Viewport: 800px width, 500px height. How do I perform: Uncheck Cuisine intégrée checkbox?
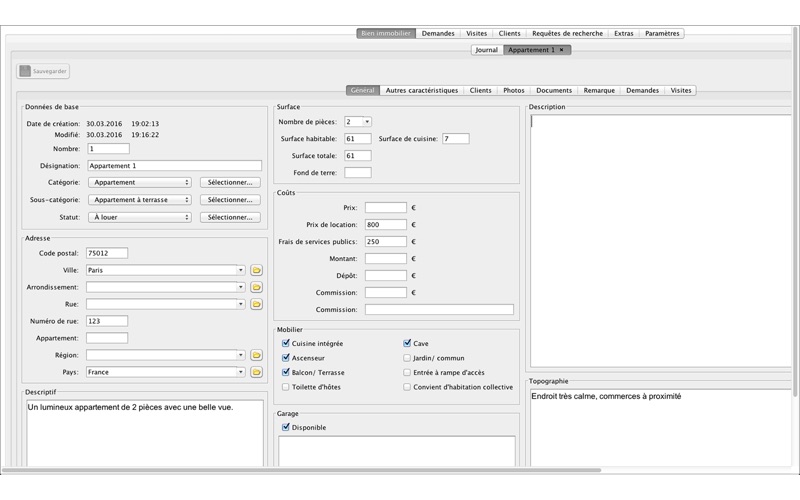click(286, 343)
